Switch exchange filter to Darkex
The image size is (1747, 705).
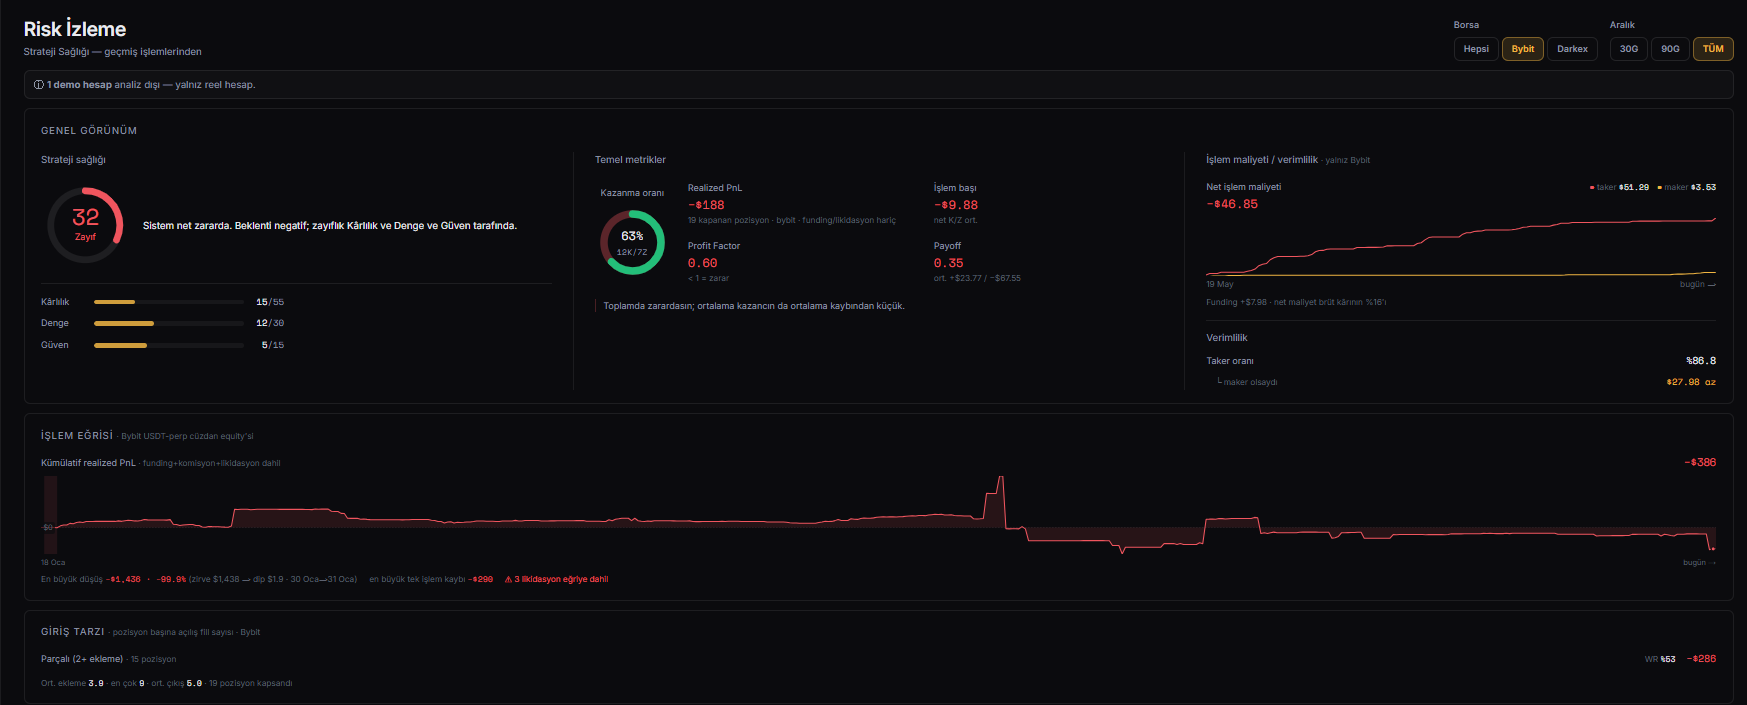click(1572, 49)
